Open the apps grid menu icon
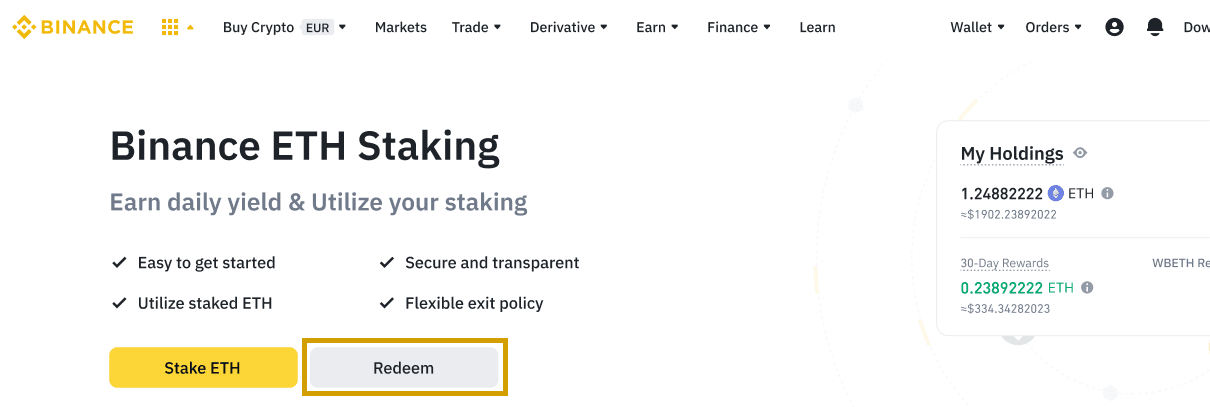Image resolution: width=1210 pixels, height=407 pixels. coord(170,27)
